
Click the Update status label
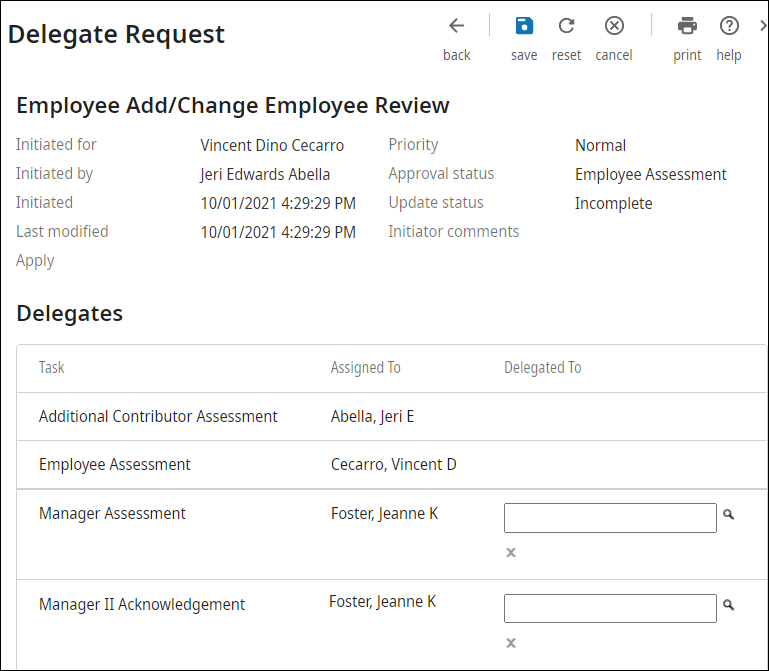pyautogui.click(x=436, y=203)
